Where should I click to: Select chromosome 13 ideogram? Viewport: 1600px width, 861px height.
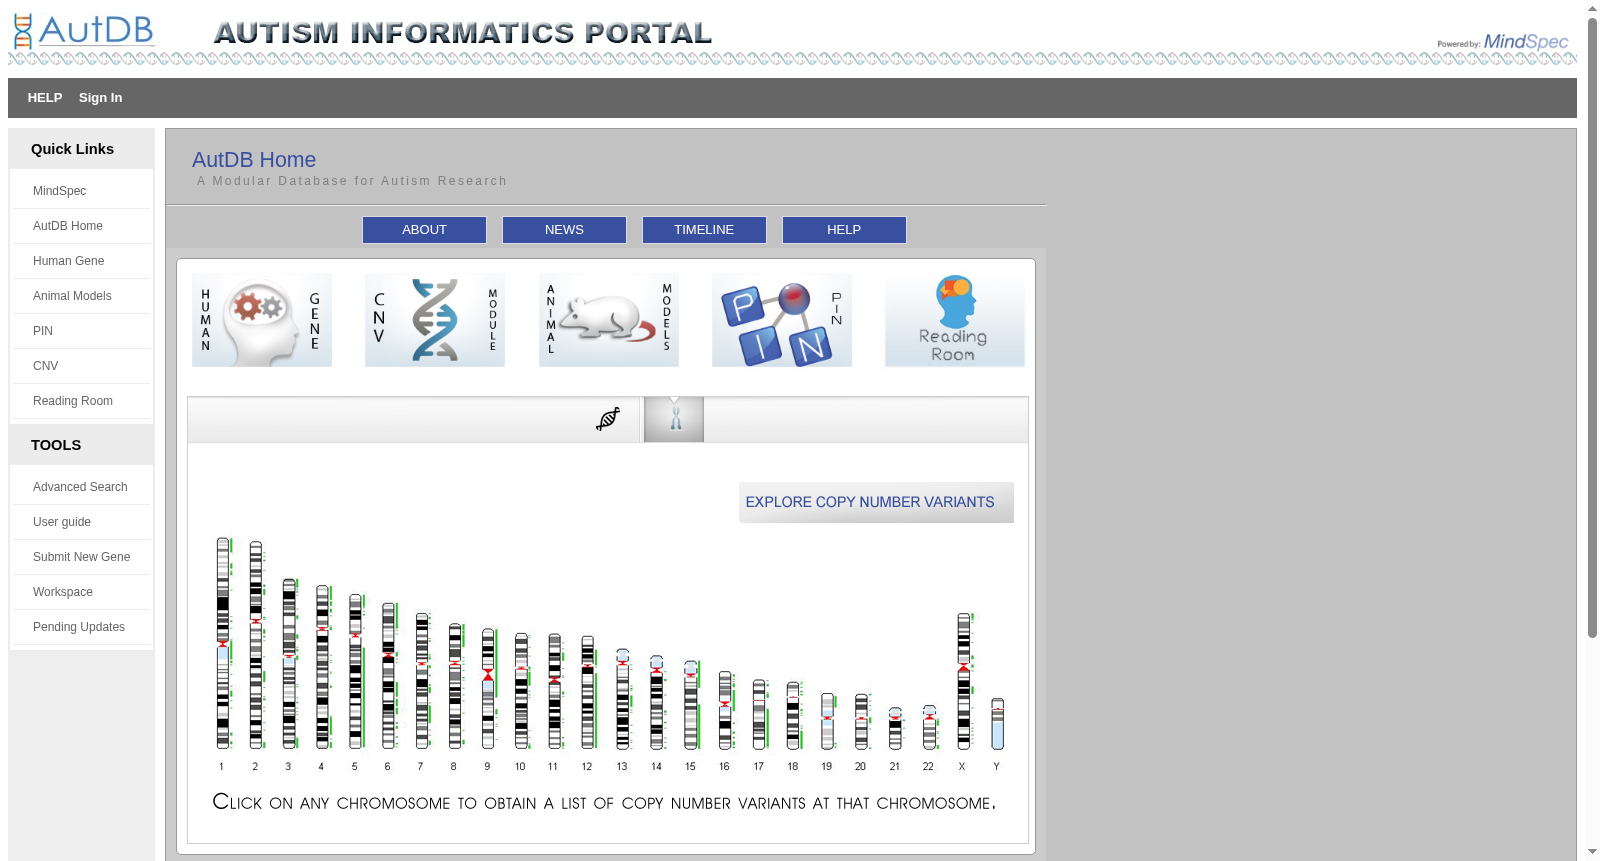[623, 699]
